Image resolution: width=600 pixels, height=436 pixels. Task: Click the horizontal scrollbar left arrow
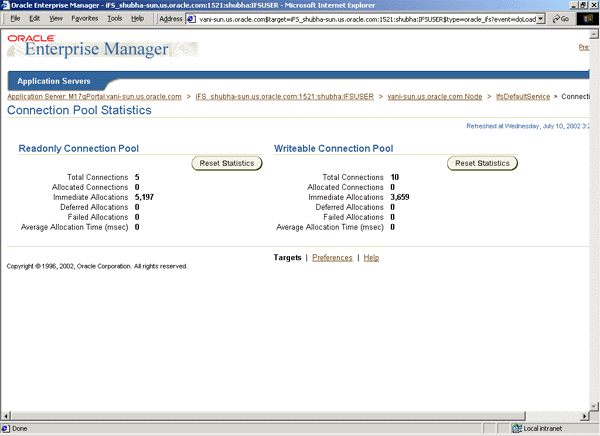5,416
